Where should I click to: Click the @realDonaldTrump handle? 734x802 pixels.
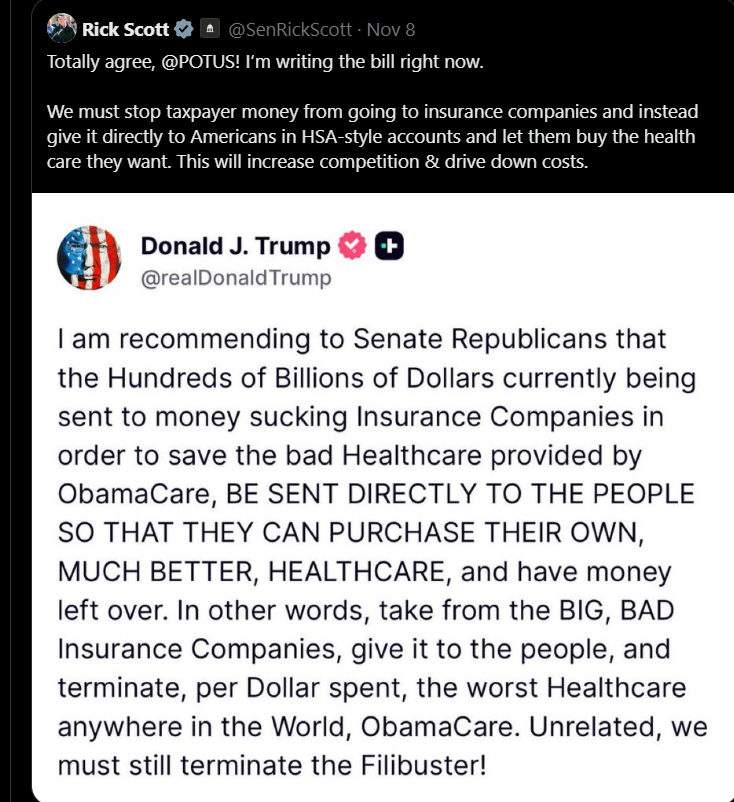pyautogui.click(x=235, y=277)
